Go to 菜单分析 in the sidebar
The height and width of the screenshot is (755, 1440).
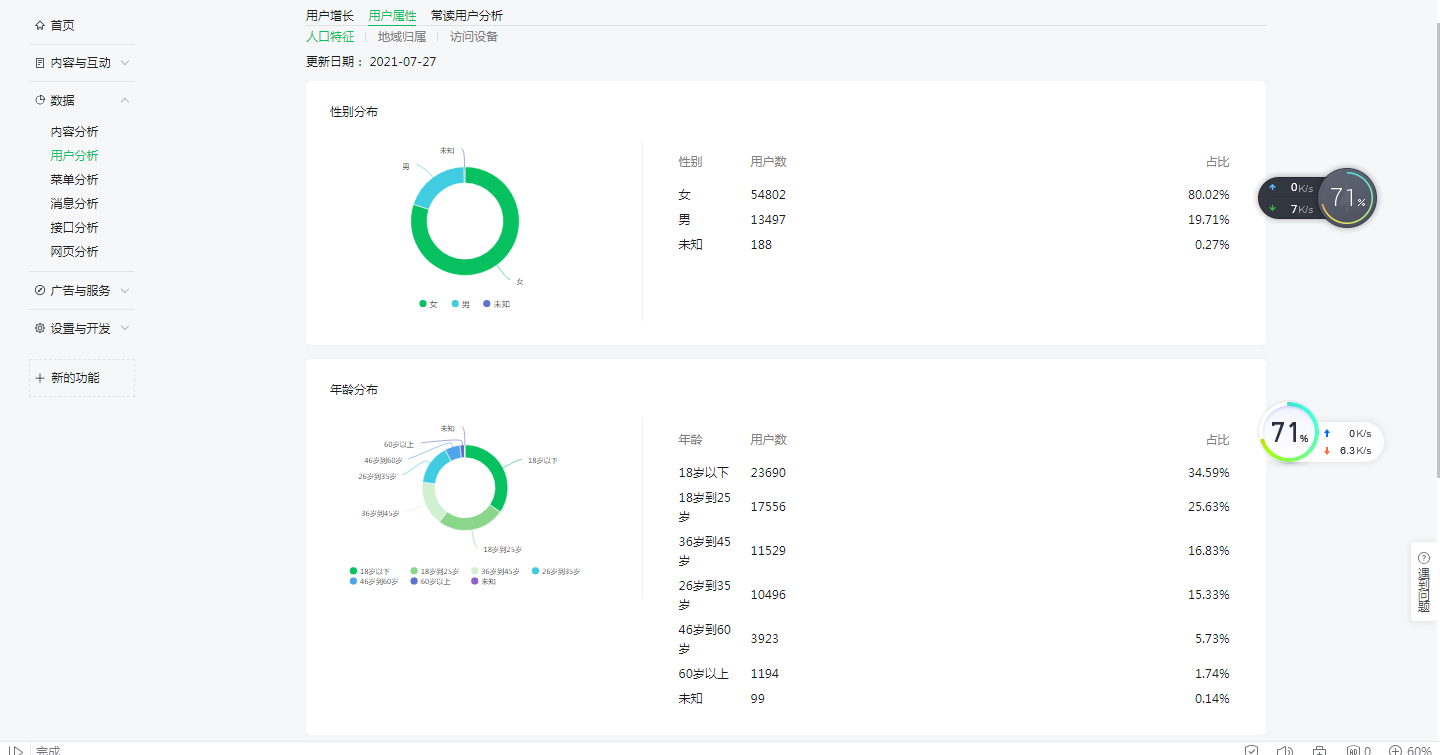tap(75, 180)
